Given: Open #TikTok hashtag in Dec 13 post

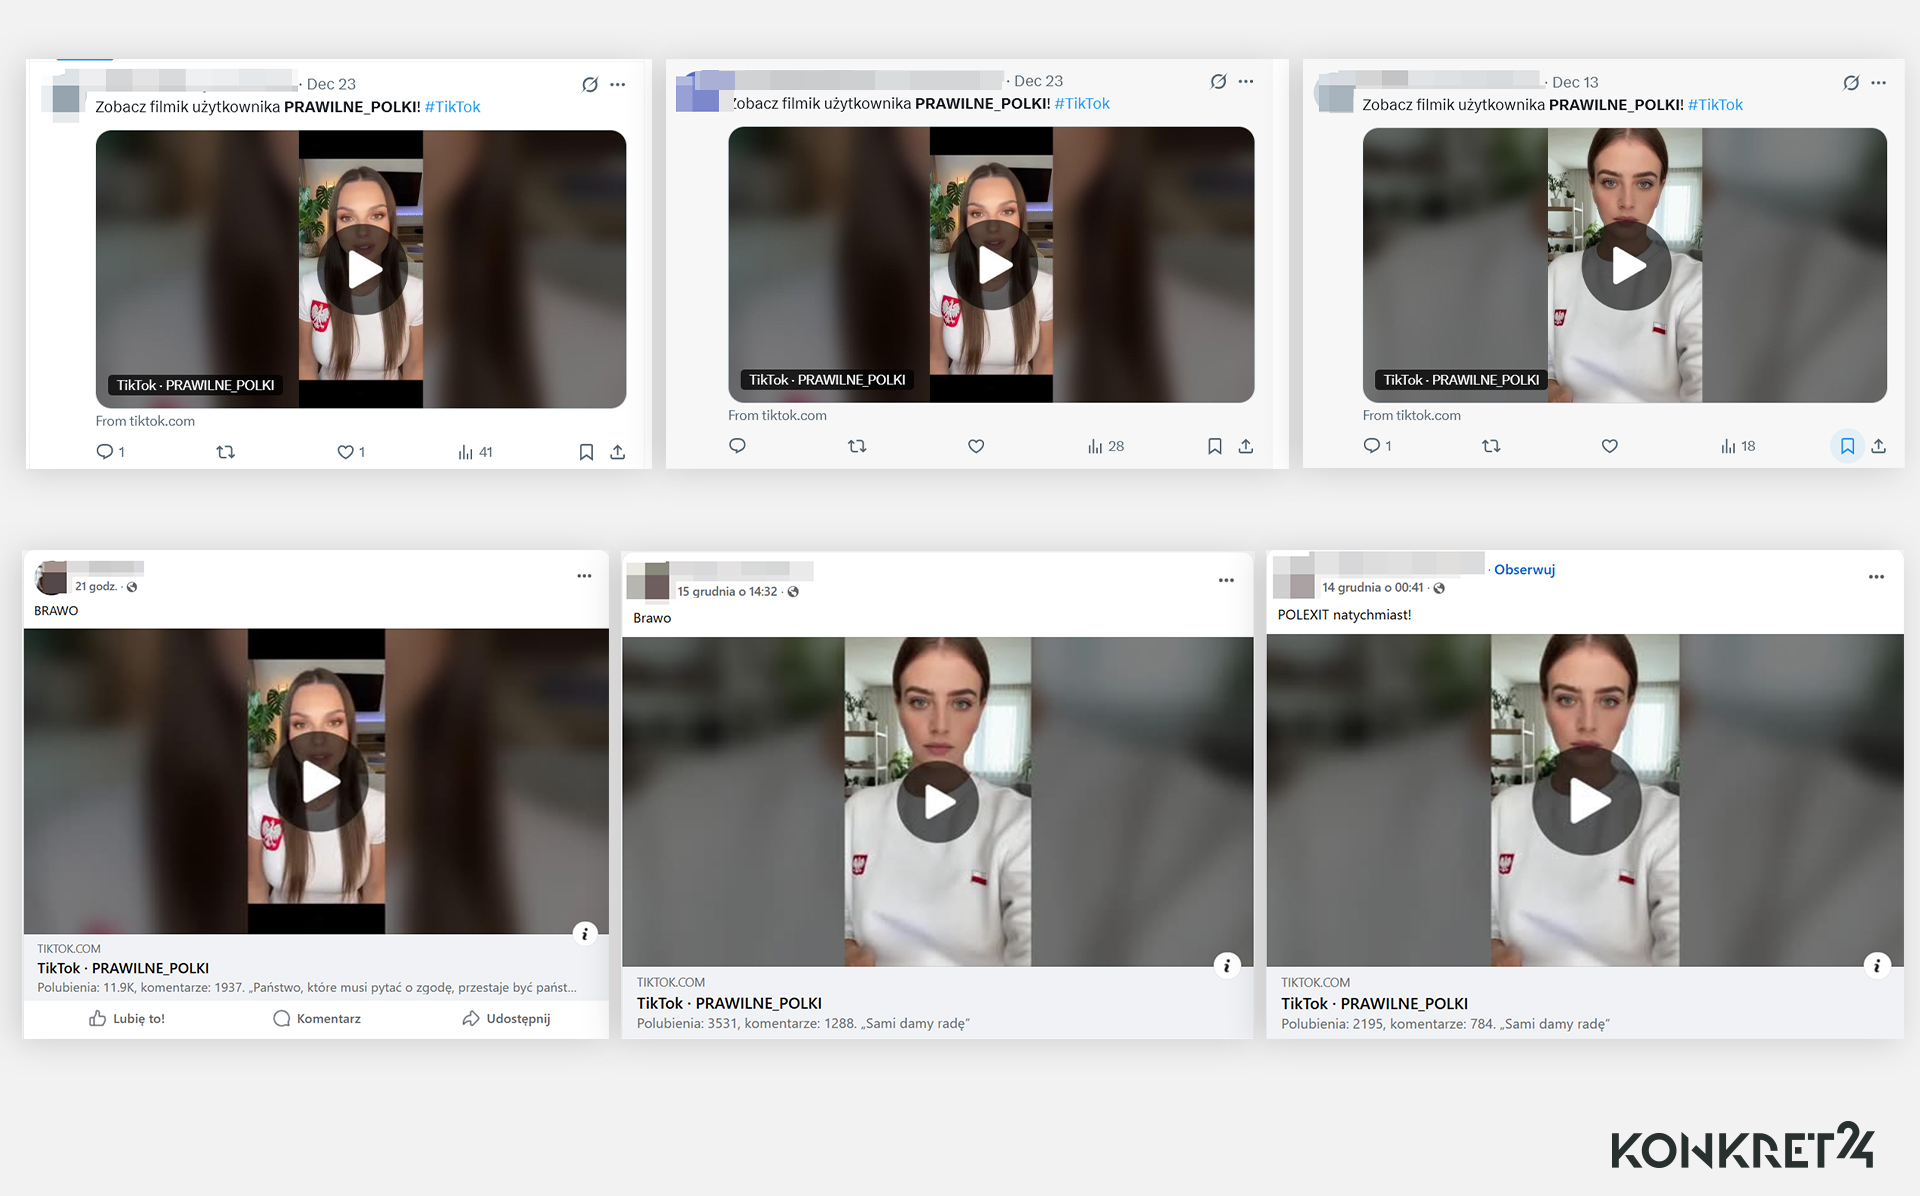Looking at the screenshot, I should (1715, 105).
